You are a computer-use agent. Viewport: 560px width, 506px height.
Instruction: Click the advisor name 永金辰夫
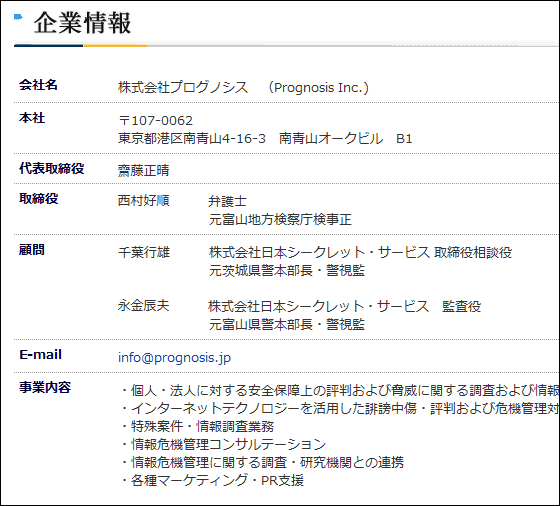pyautogui.click(x=144, y=306)
